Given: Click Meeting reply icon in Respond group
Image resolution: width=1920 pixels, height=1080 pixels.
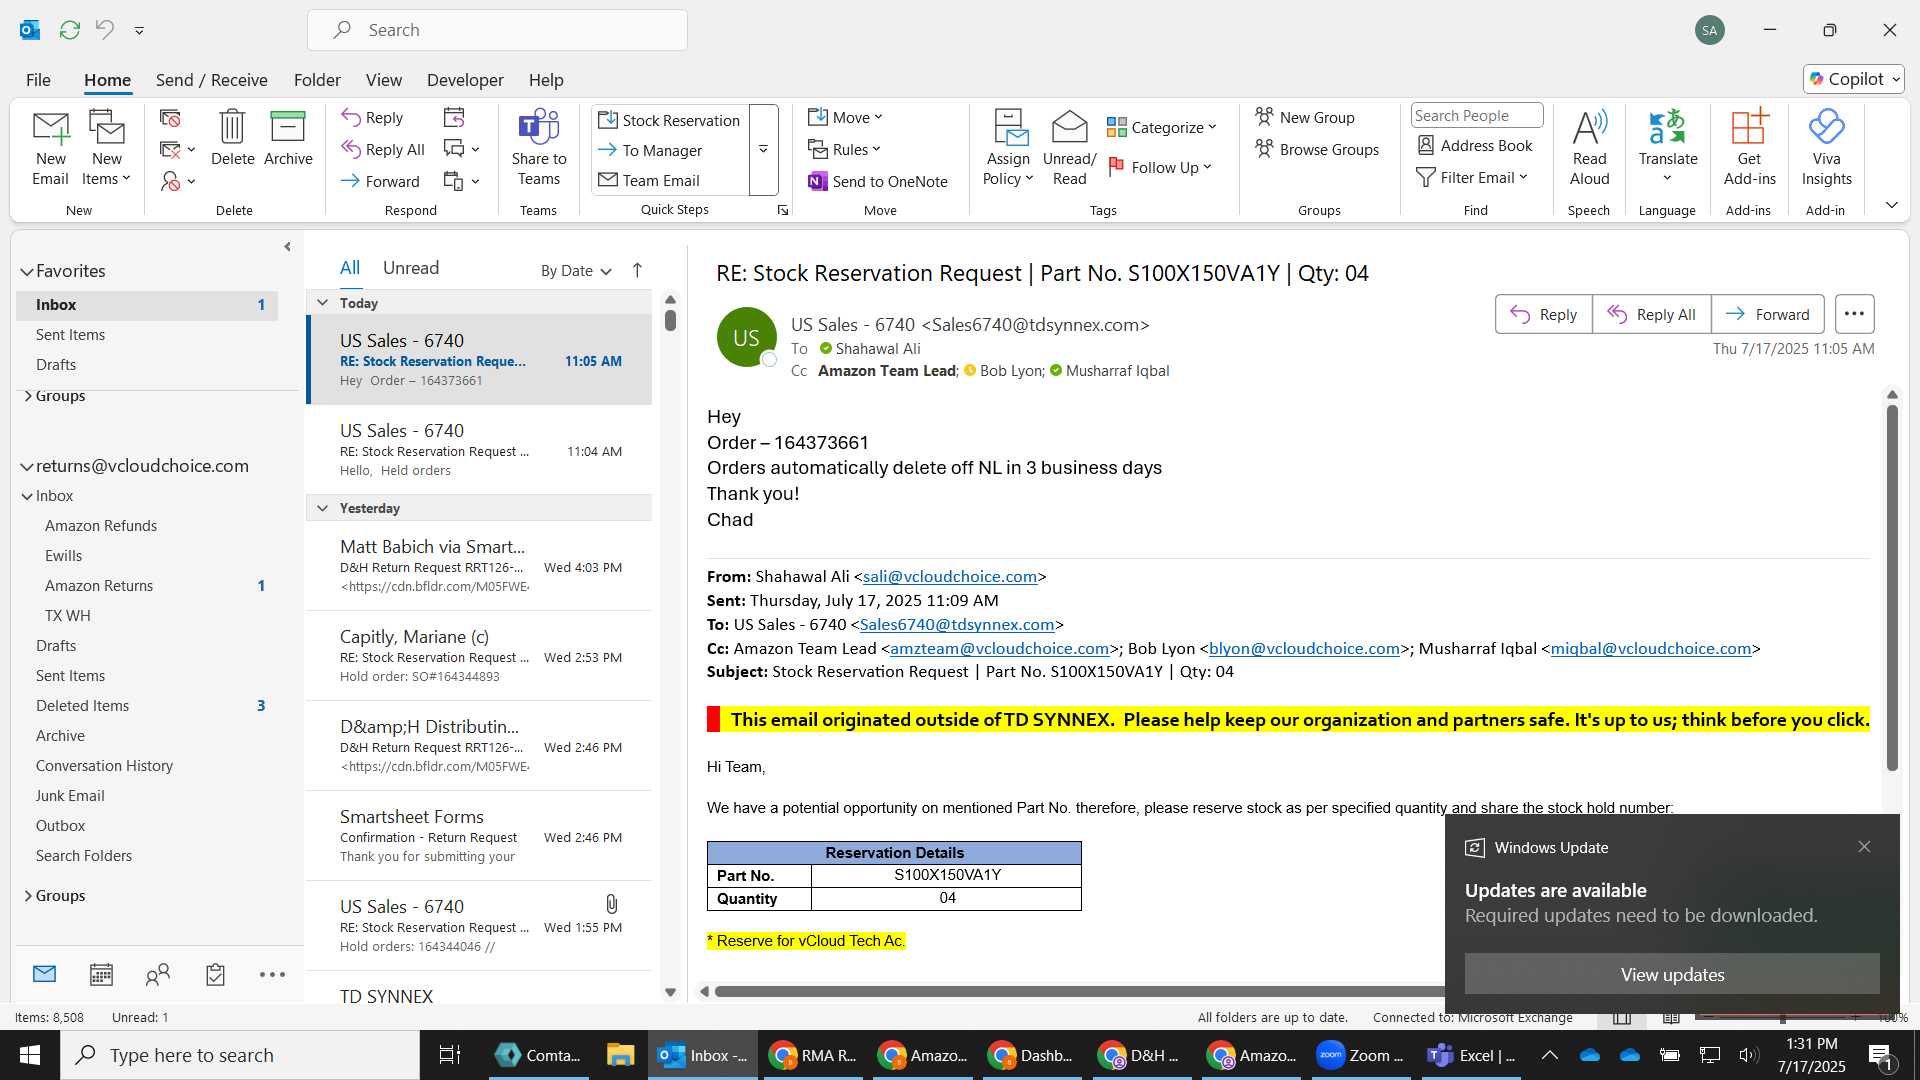Looking at the screenshot, I should 454,118.
